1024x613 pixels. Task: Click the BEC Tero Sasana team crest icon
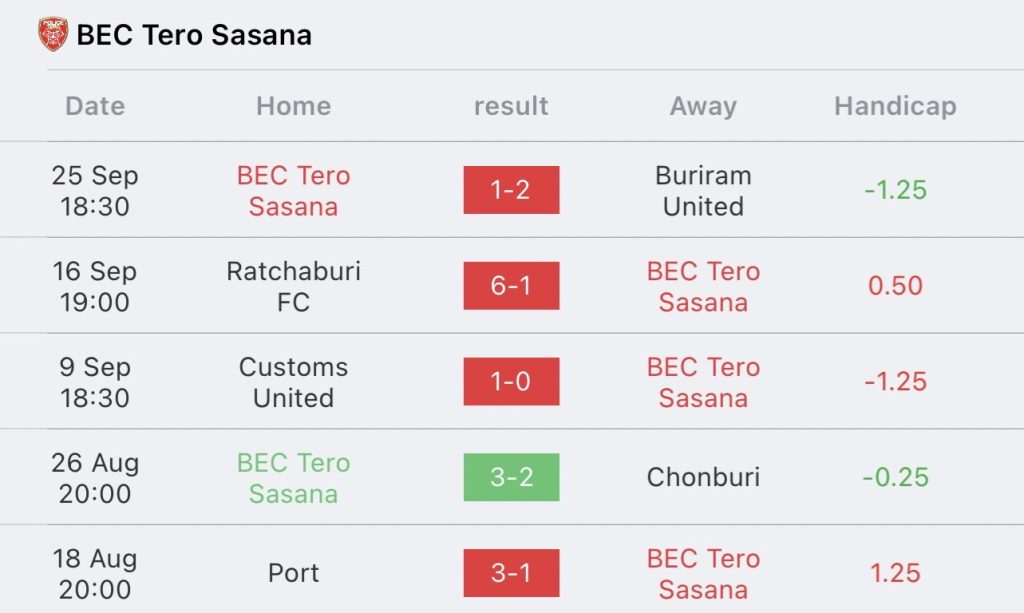click(53, 34)
